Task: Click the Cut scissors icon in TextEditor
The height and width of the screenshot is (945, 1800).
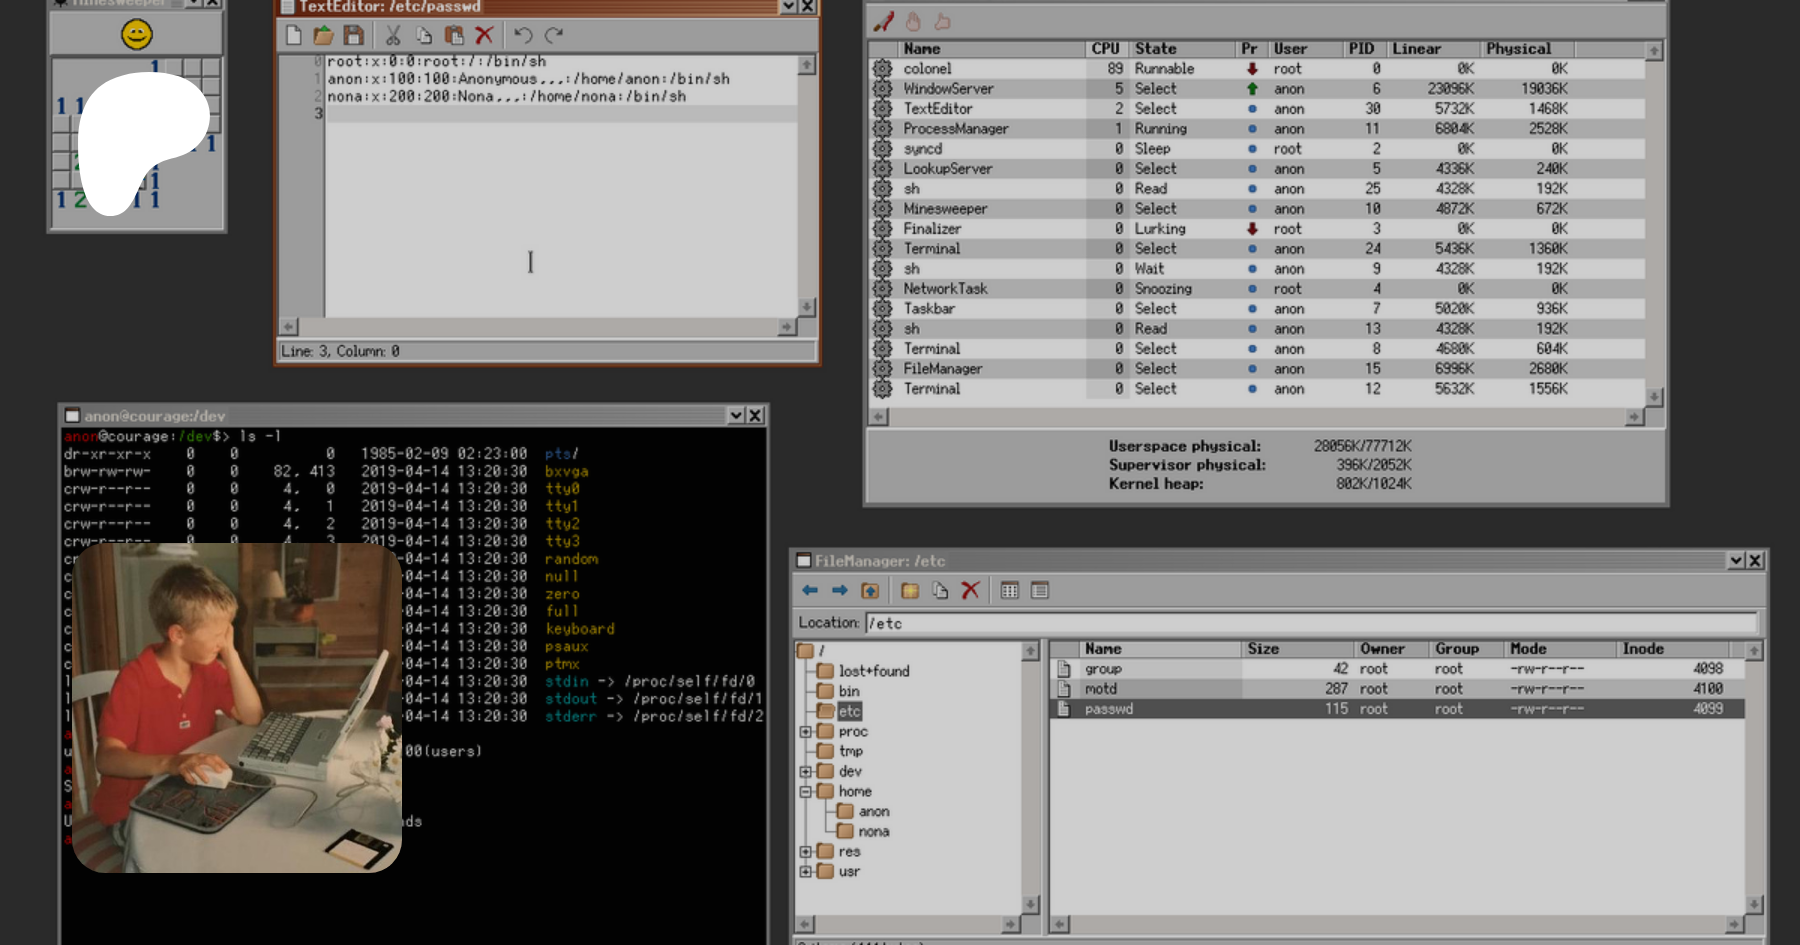Action: (x=393, y=36)
